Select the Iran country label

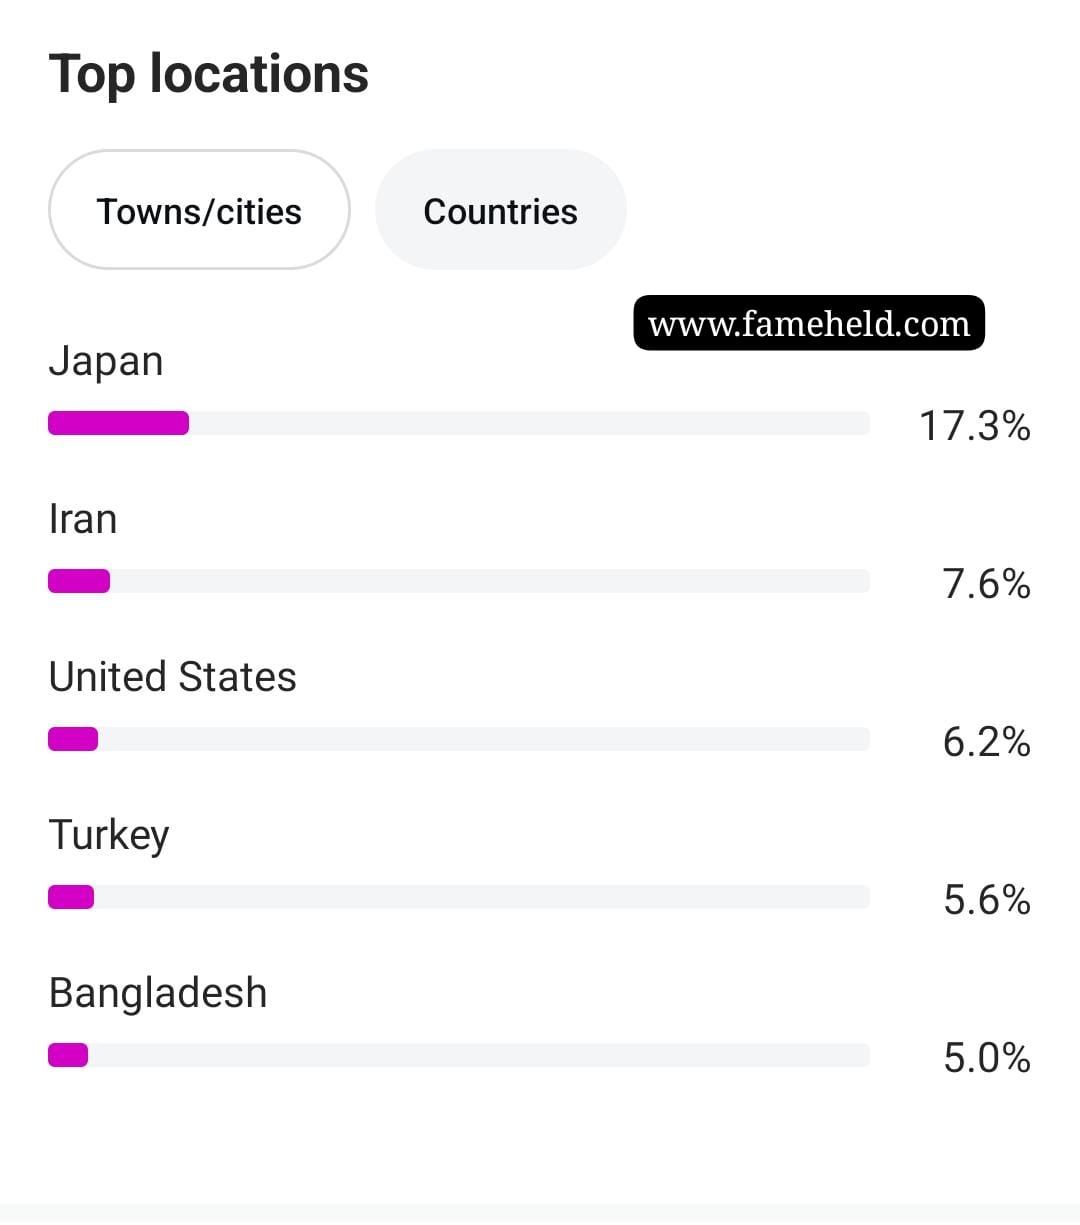coord(82,519)
